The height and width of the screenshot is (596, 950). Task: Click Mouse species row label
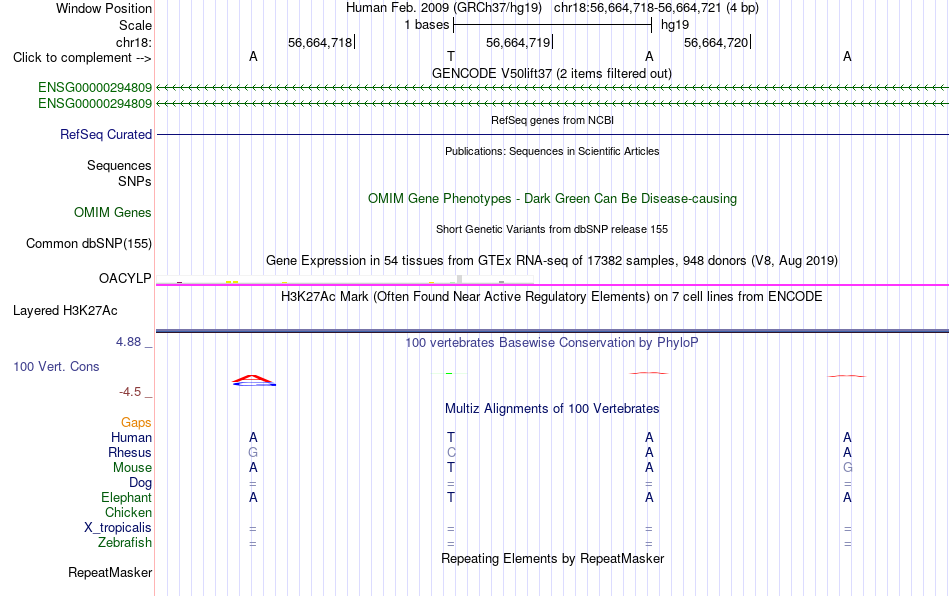(132, 468)
